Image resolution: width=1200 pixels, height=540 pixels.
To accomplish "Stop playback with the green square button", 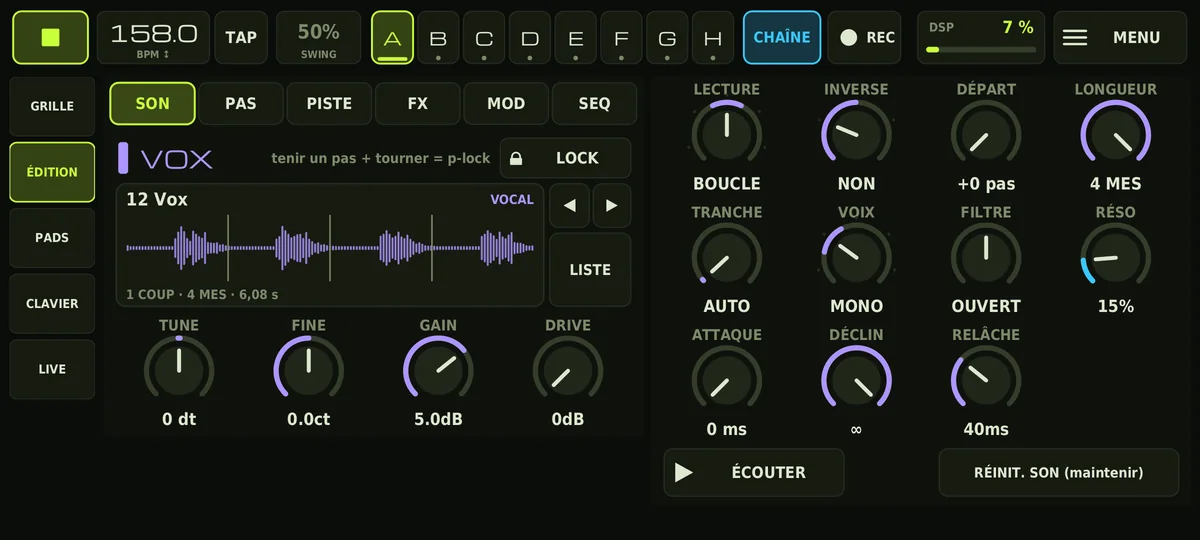I will pos(50,37).
